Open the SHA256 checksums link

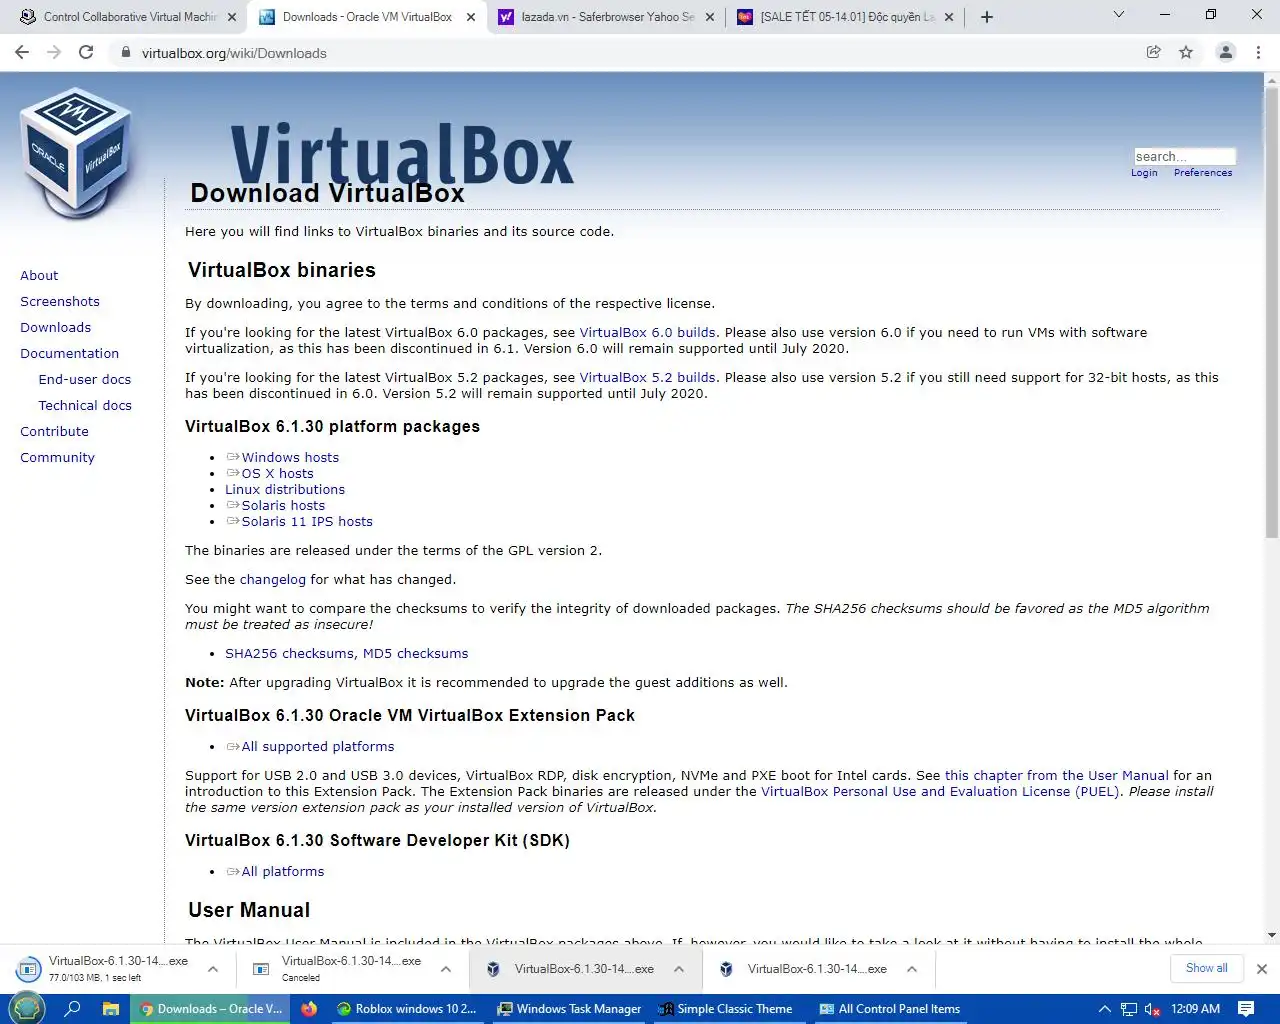(x=289, y=654)
